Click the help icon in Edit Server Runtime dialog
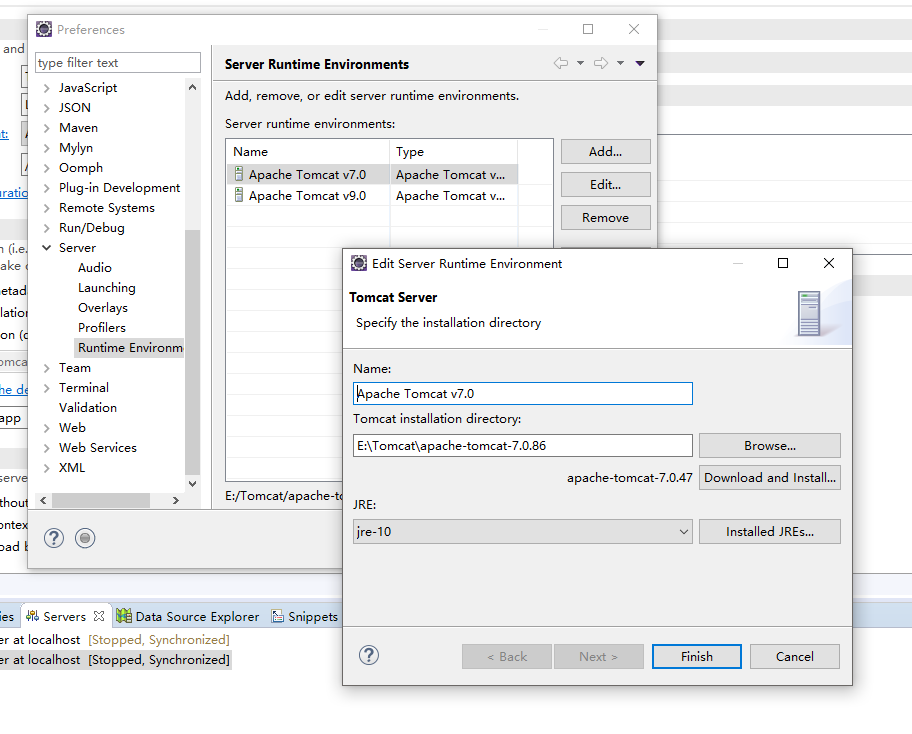 (x=369, y=656)
